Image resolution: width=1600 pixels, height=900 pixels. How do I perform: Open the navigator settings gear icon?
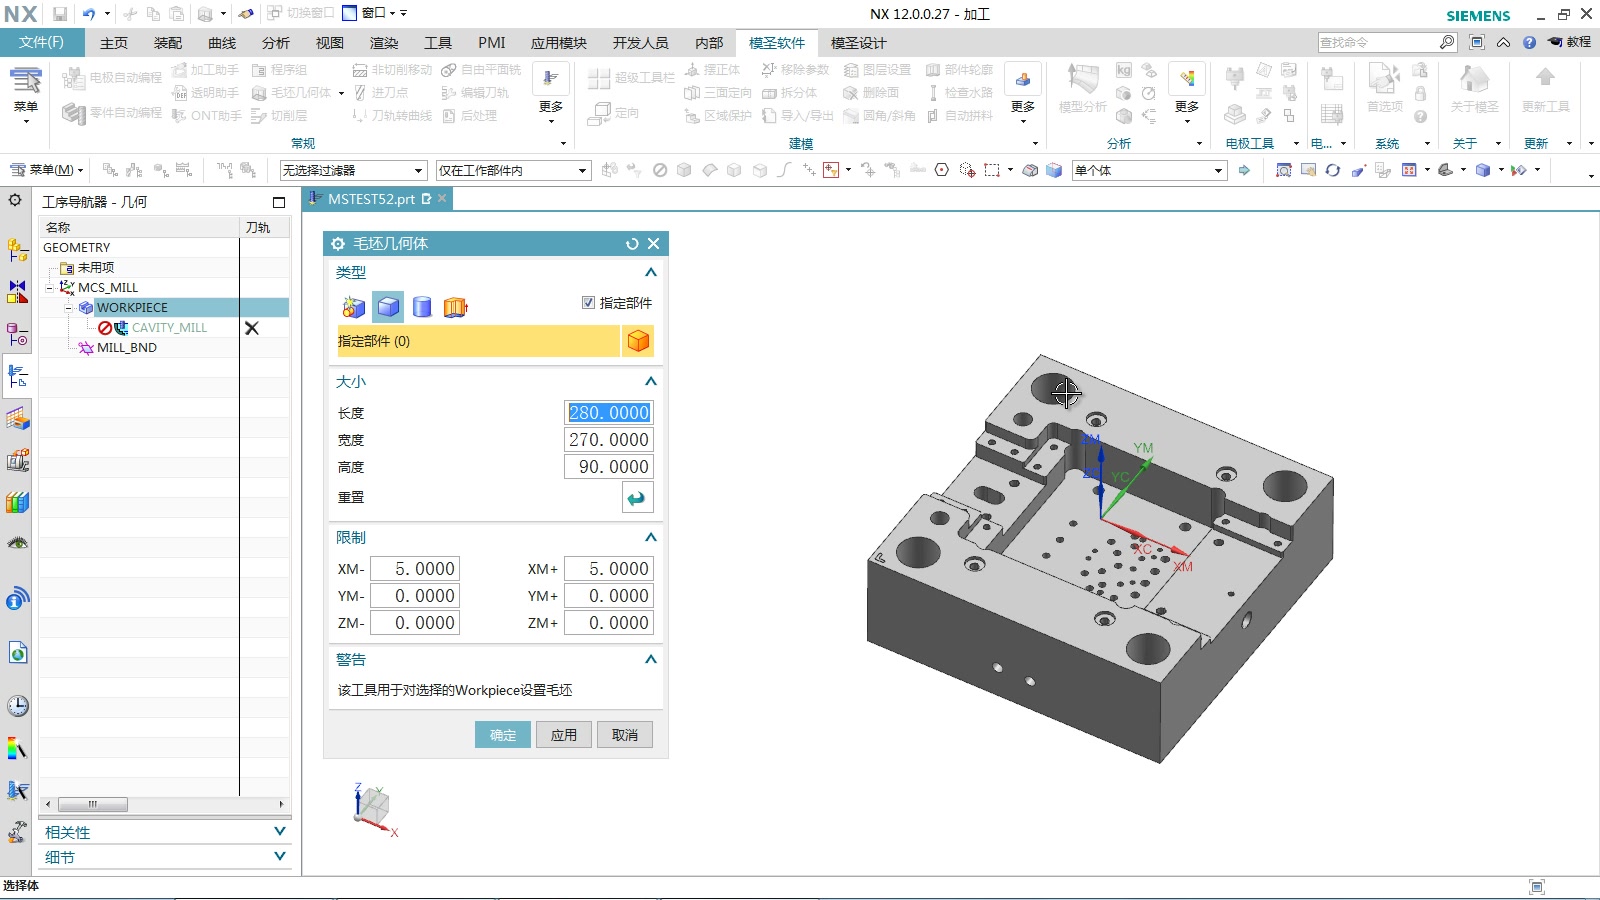(x=15, y=200)
